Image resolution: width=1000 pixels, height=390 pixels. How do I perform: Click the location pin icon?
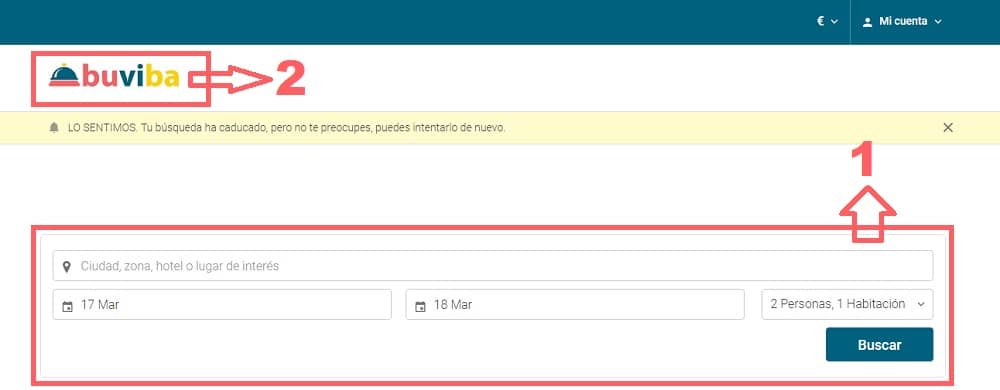[x=66, y=266]
